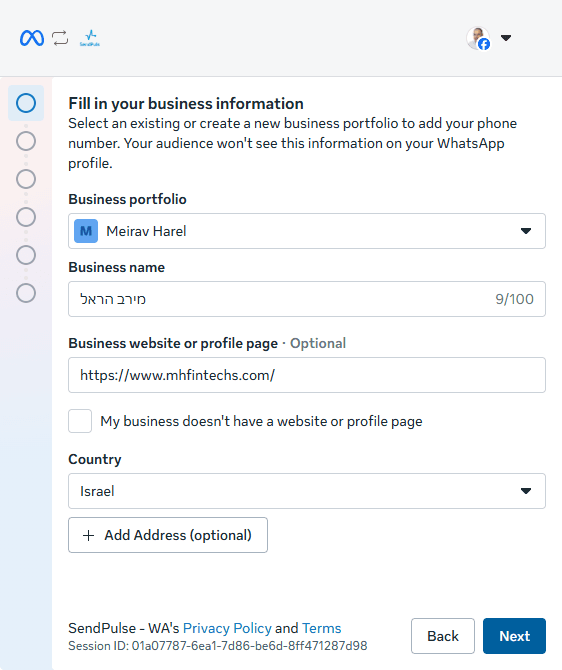Check 'My business doesn't have a website' box

pos(80,421)
